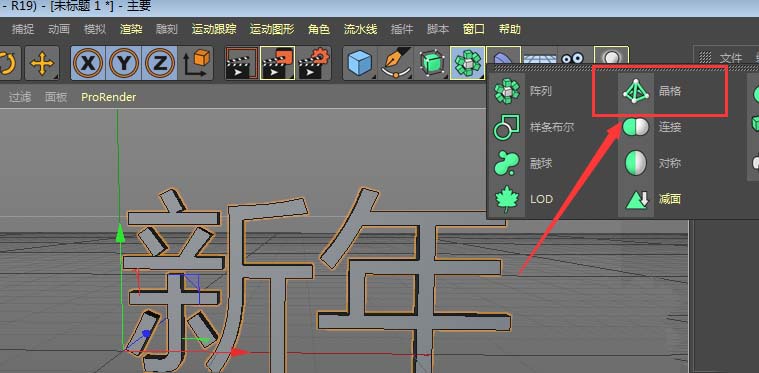This screenshot has height=373, width=759.
Task: Open the 渲染 menu
Action: [131, 29]
